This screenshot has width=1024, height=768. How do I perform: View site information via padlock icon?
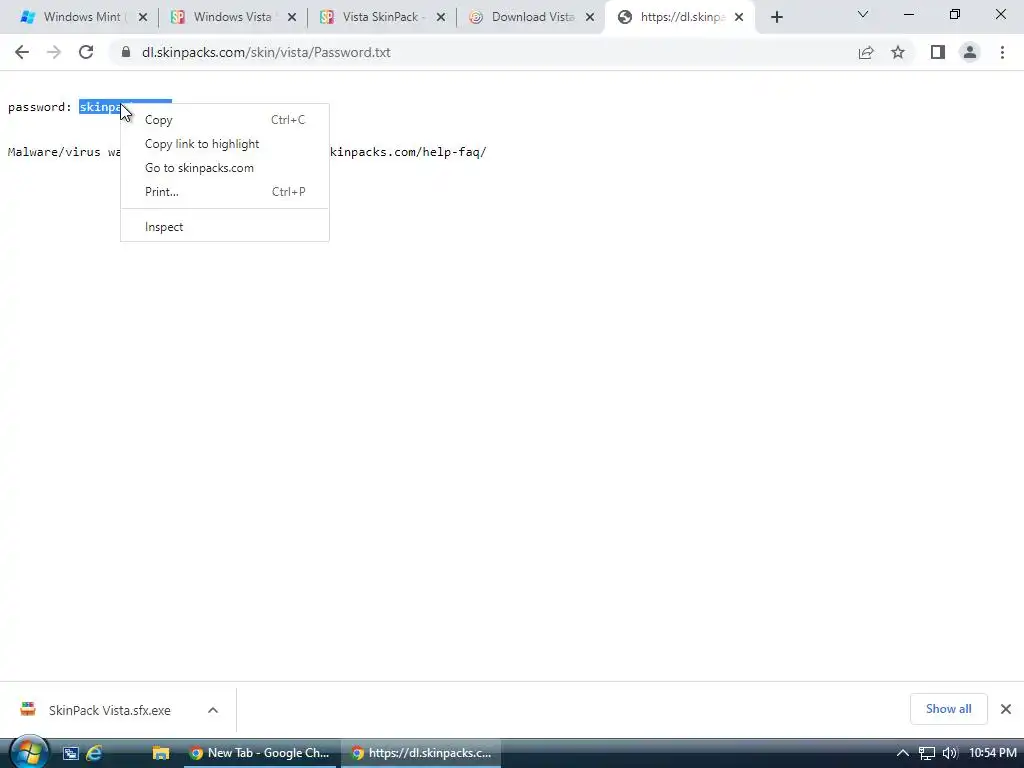pos(126,52)
